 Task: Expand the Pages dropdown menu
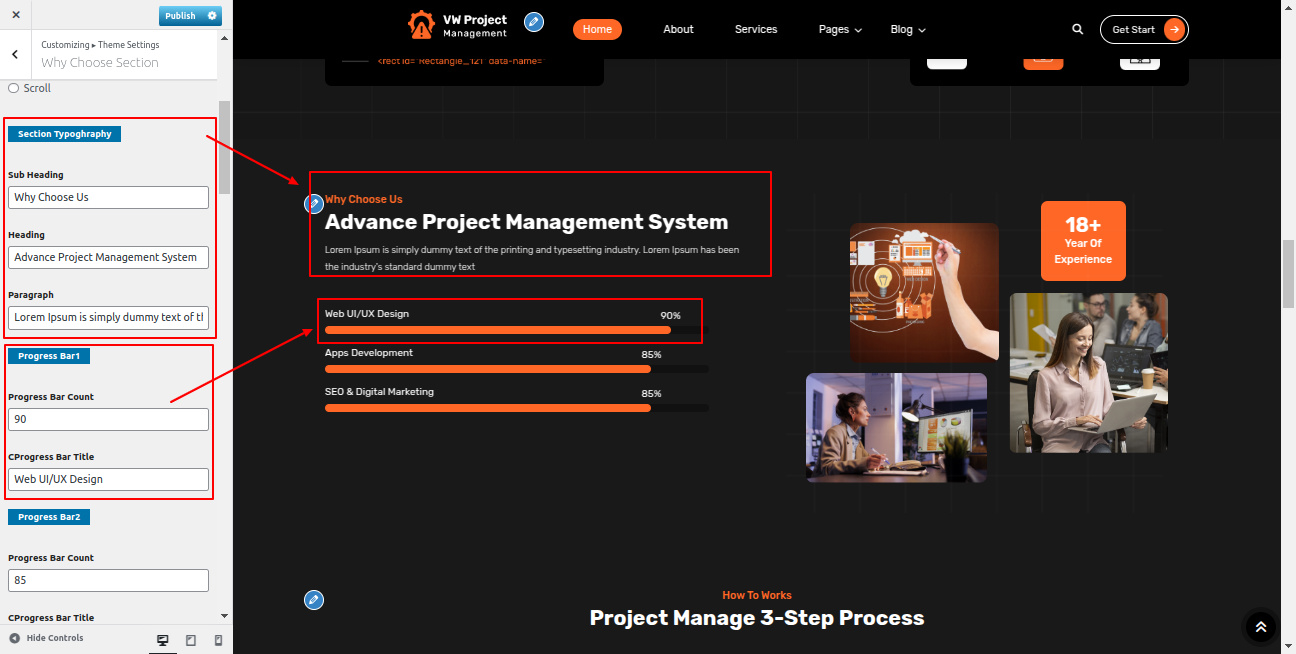[840, 30]
